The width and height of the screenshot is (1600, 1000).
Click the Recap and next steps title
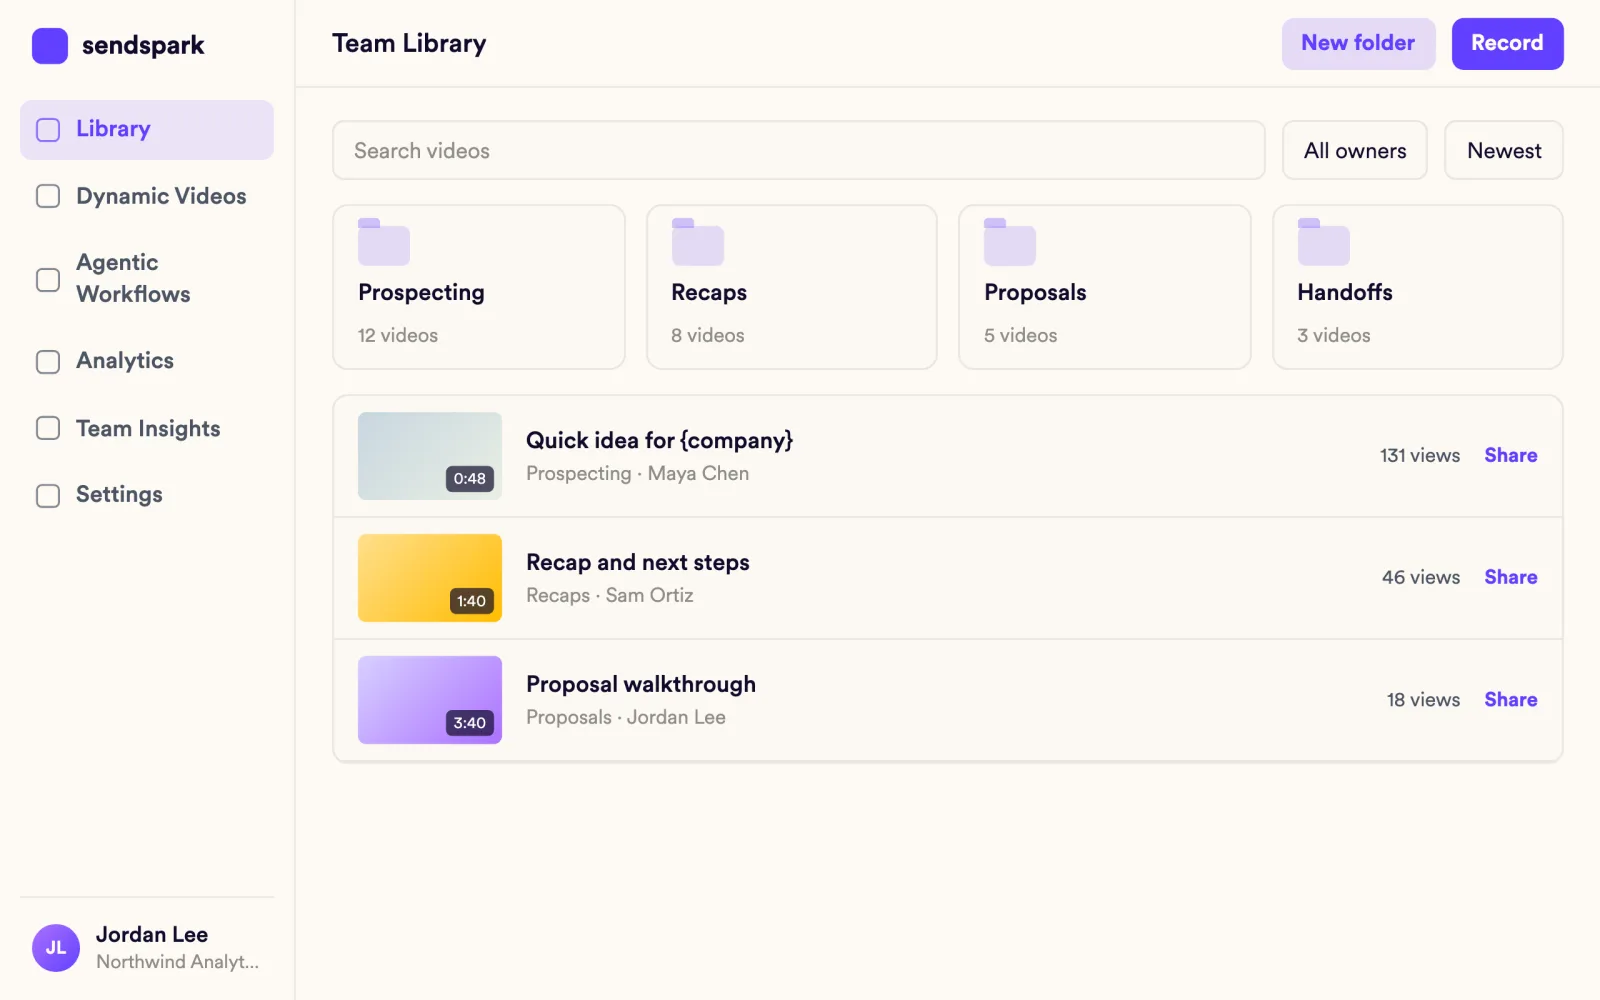(638, 562)
